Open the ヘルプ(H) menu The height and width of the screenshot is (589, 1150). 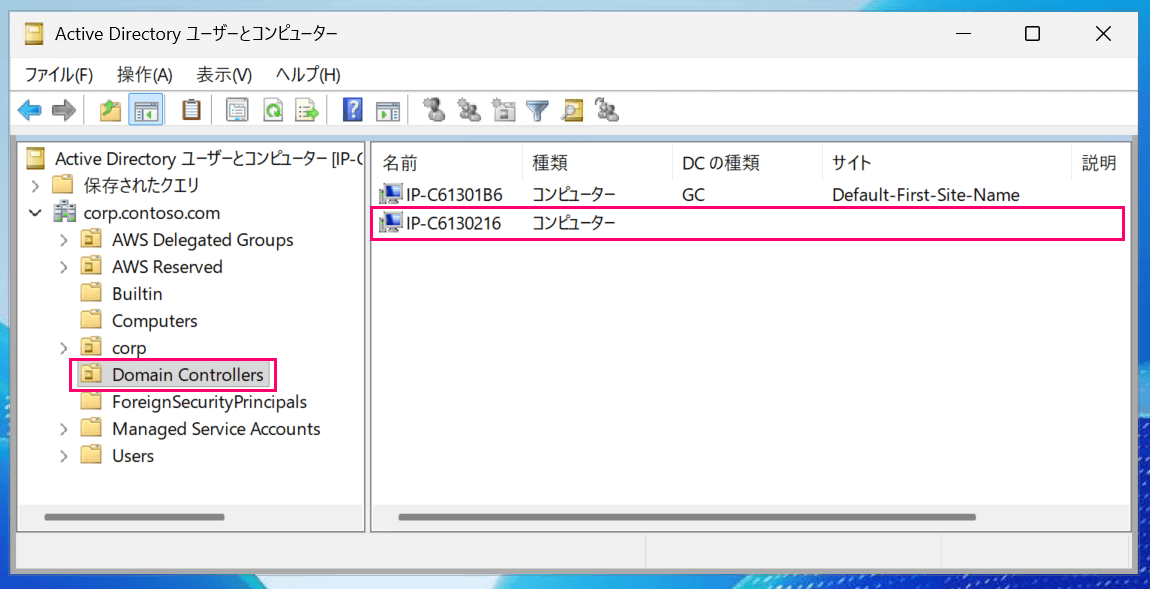tap(308, 74)
